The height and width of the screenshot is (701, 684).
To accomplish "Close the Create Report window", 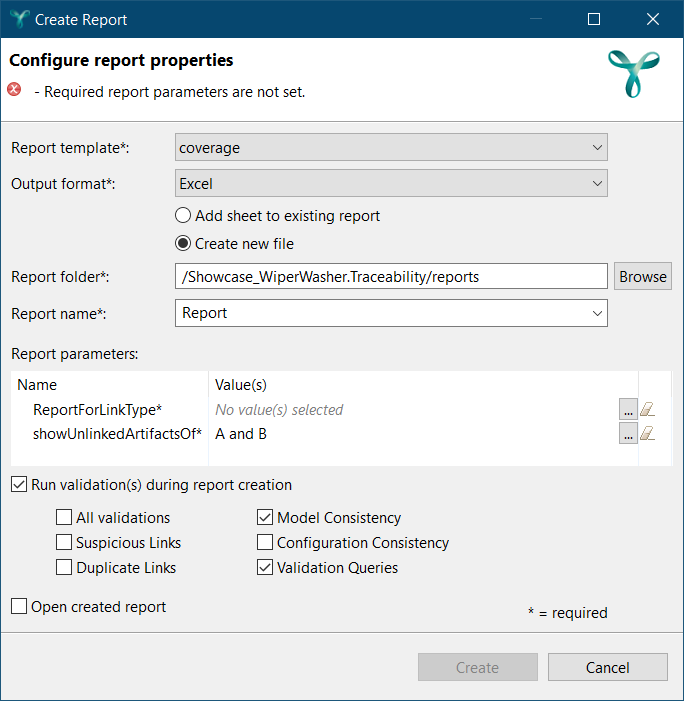I will (x=653, y=19).
